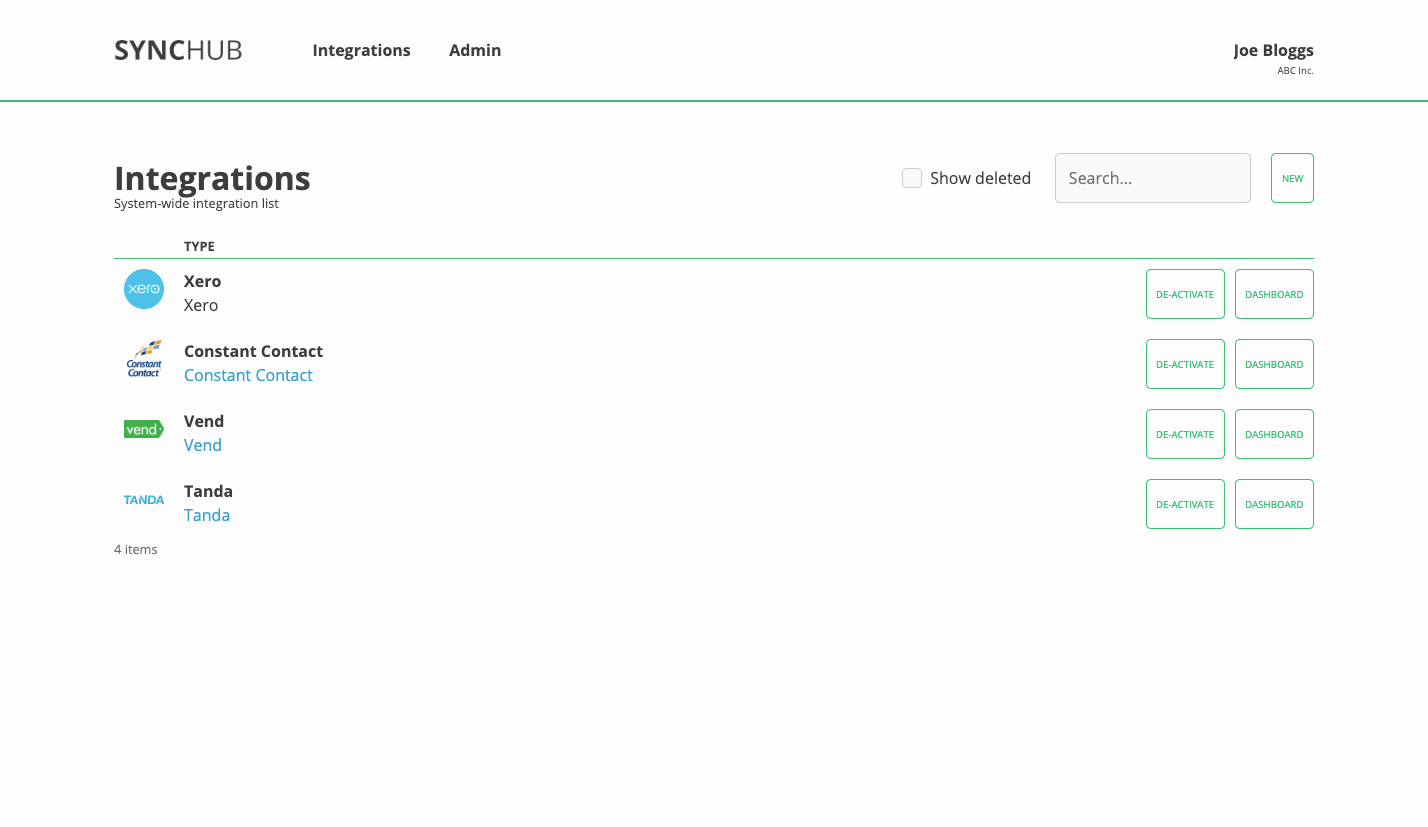De-activate the Constant Contact integration
This screenshot has height=827, width=1428.
click(x=1185, y=364)
